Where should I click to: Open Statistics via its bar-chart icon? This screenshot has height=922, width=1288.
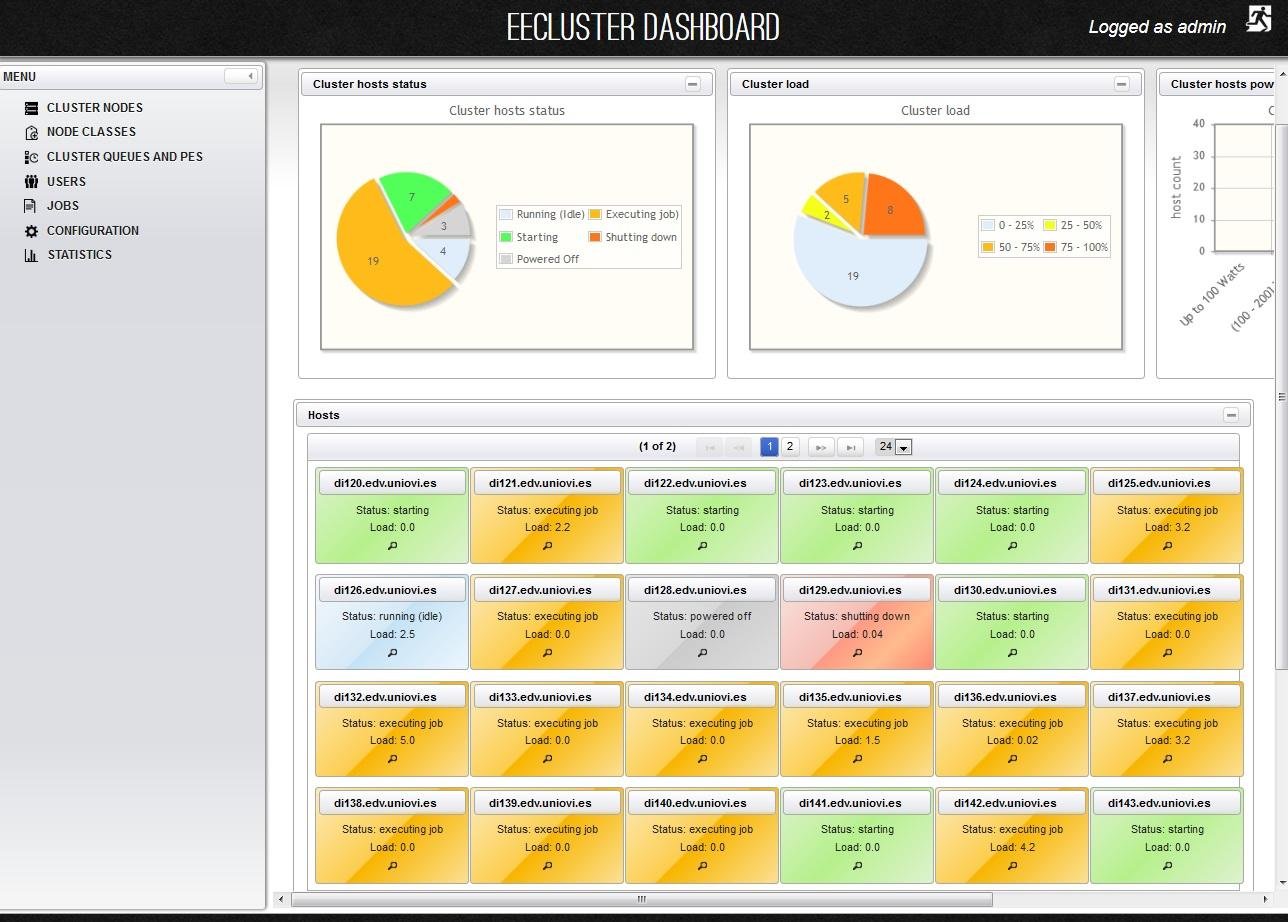point(32,255)
